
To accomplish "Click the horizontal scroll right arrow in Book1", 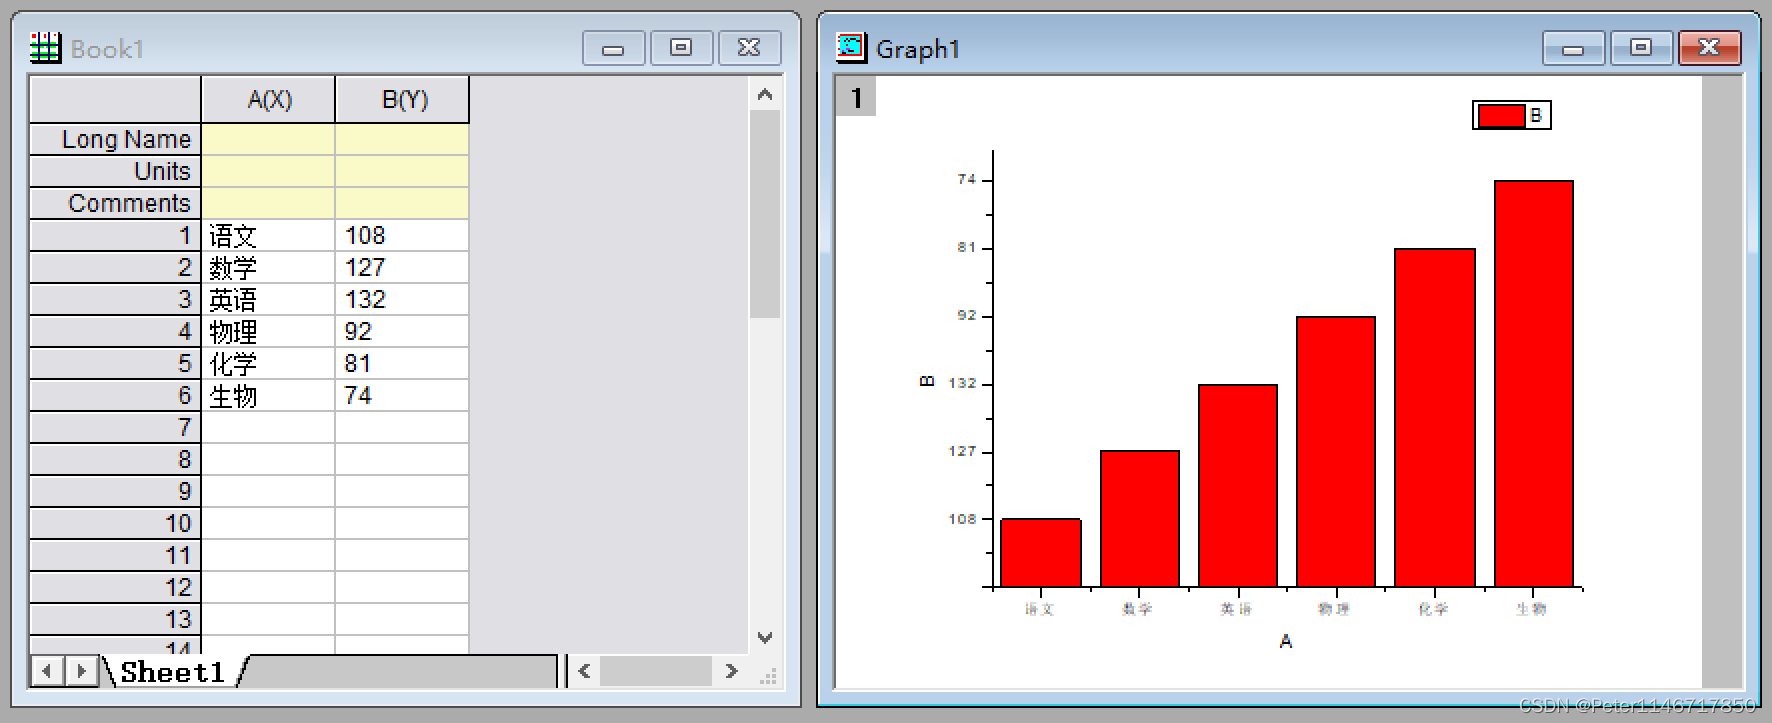I will pos(732,671).
